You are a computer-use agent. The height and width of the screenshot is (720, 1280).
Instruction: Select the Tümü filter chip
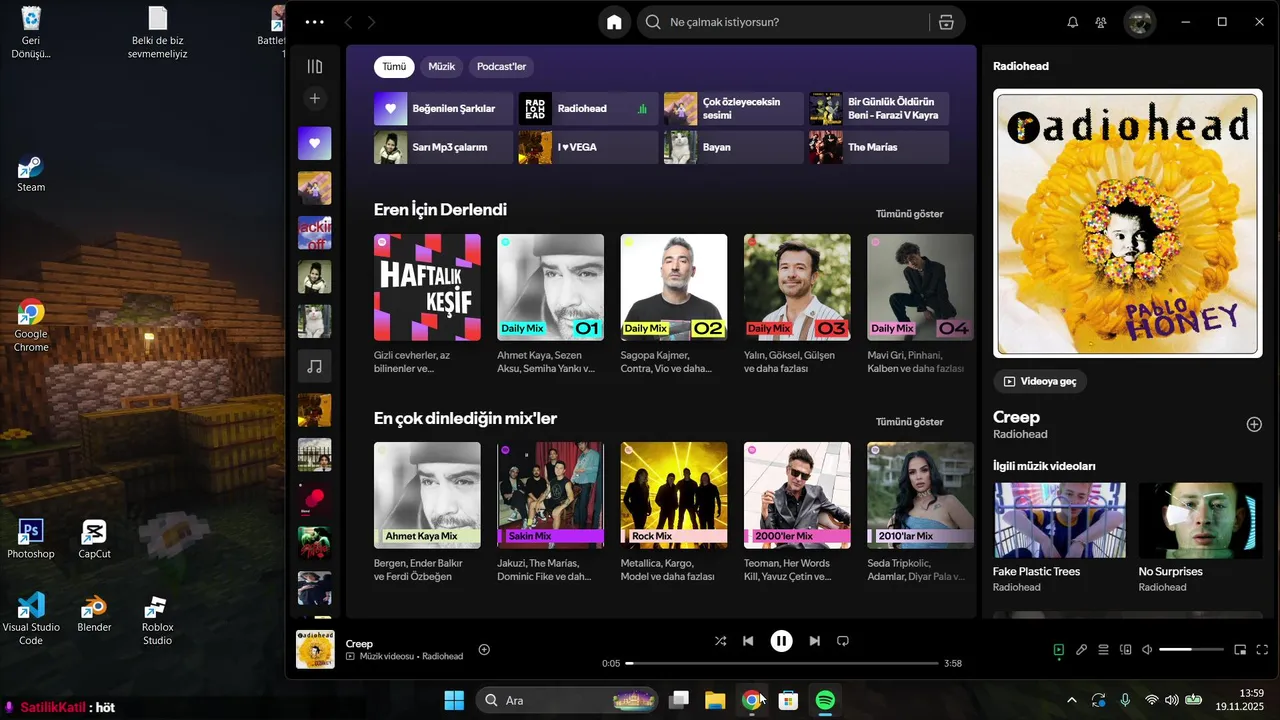[x=394, y=67]
